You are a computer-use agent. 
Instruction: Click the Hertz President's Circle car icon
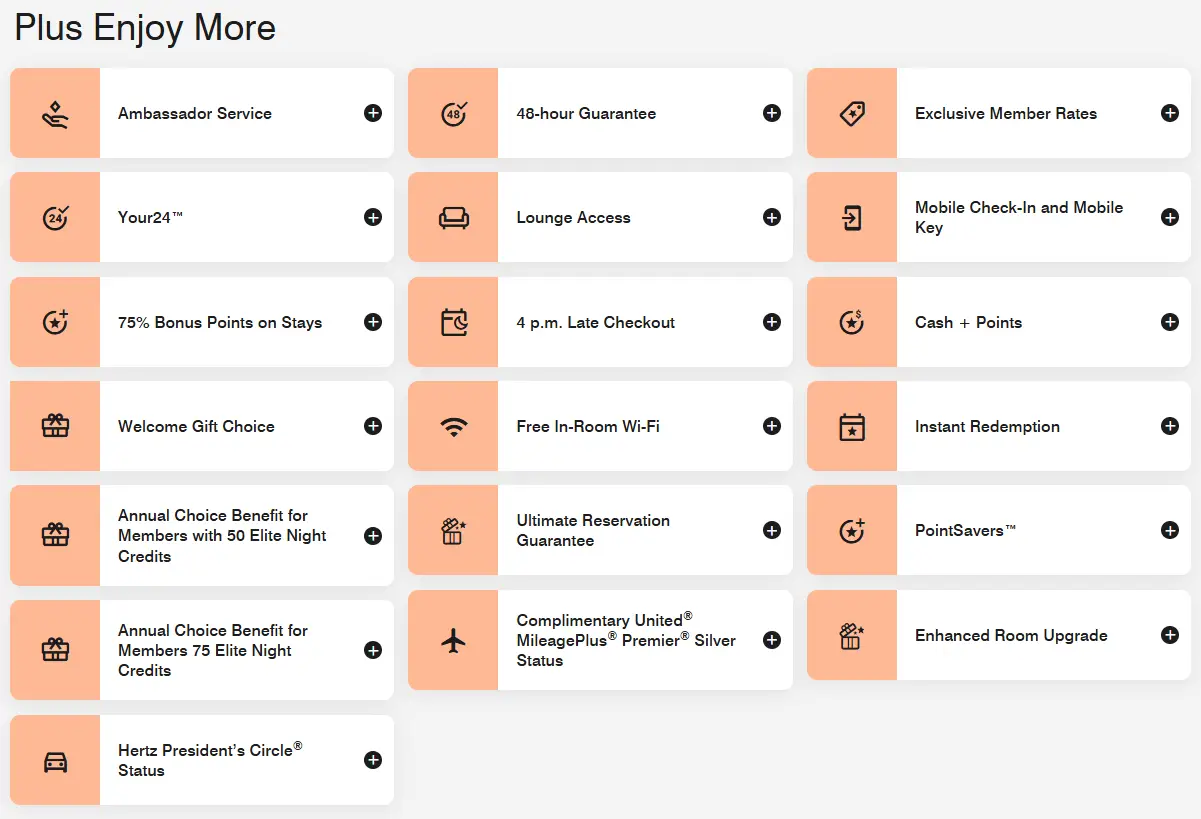tap(55, 761)
